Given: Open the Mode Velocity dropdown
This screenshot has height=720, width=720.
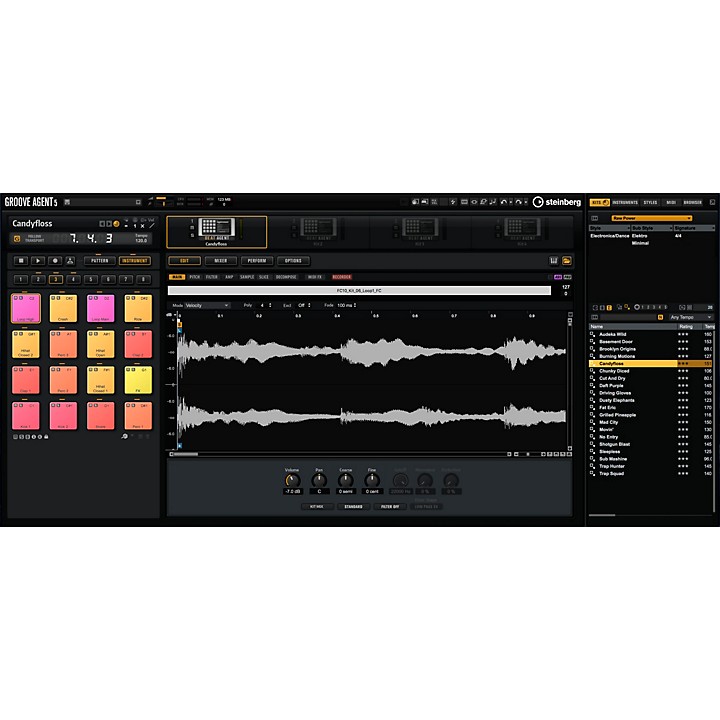Looking at the screenshot, I should pyautogui.click(x=207, y=305).
